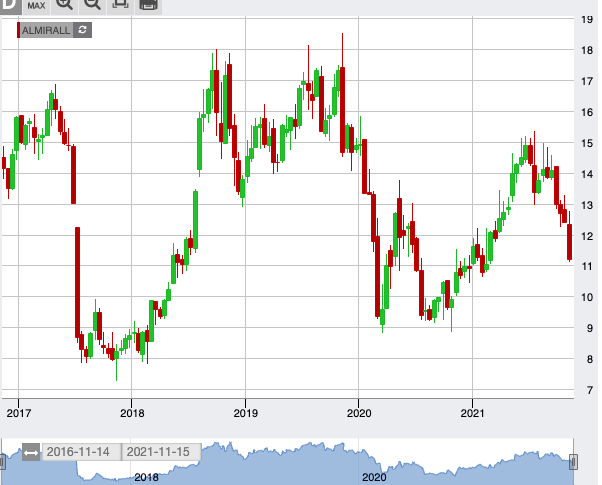The width and height of the screenshot is (602, 485).
Task: Click the range arrows icon beside dates
Action: click(31, 452)
